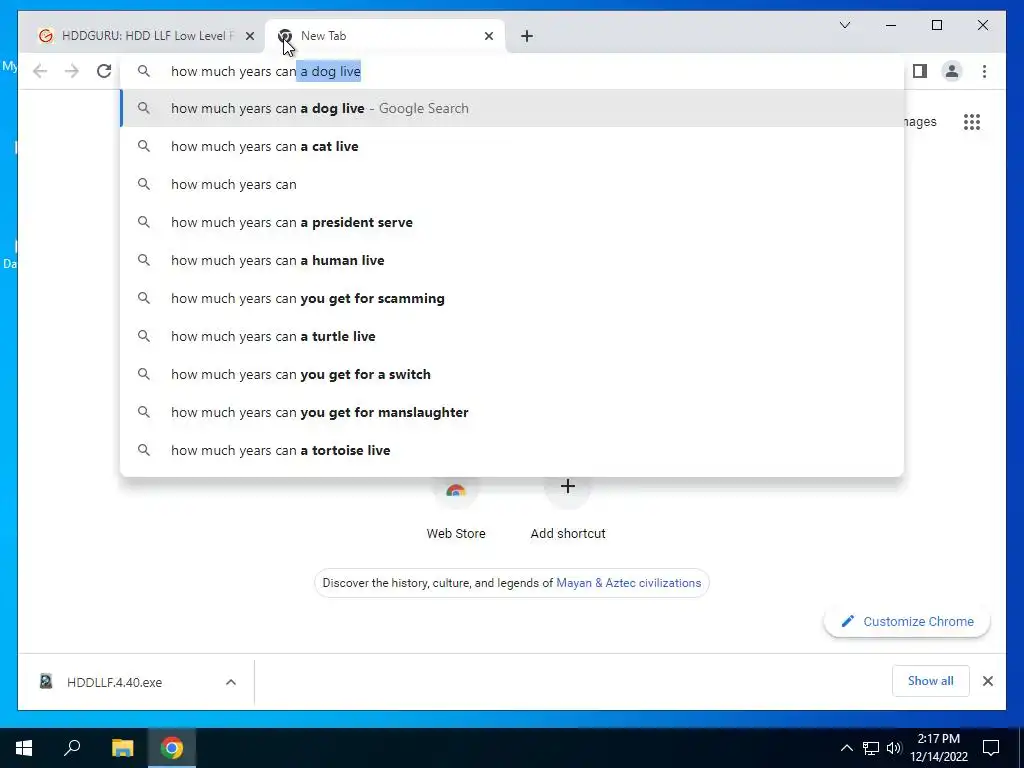This screenshot has width=1024, height=768.
Task: Open the Google apps grid
Action: click(x=972, y=122)
